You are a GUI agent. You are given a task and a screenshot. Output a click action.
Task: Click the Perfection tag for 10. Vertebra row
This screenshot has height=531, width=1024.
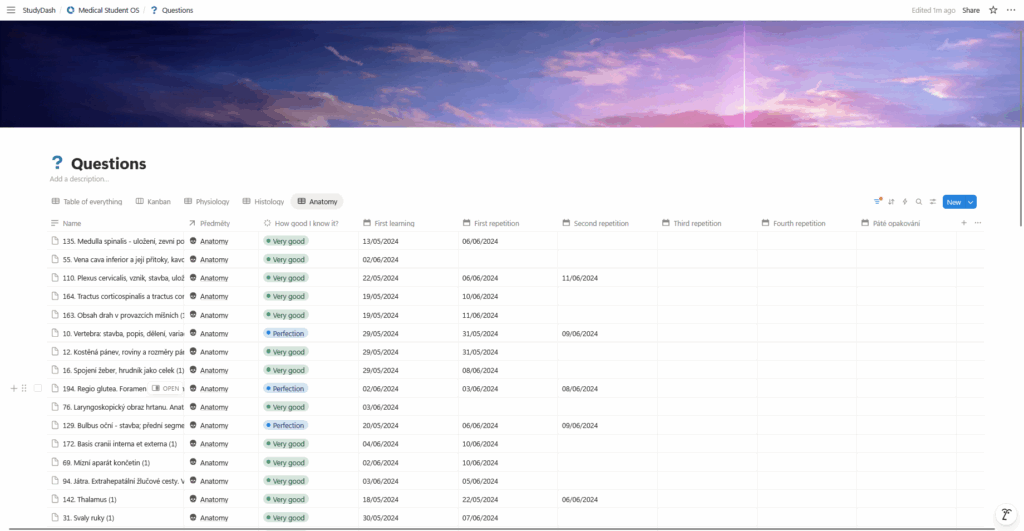point(285,333)
